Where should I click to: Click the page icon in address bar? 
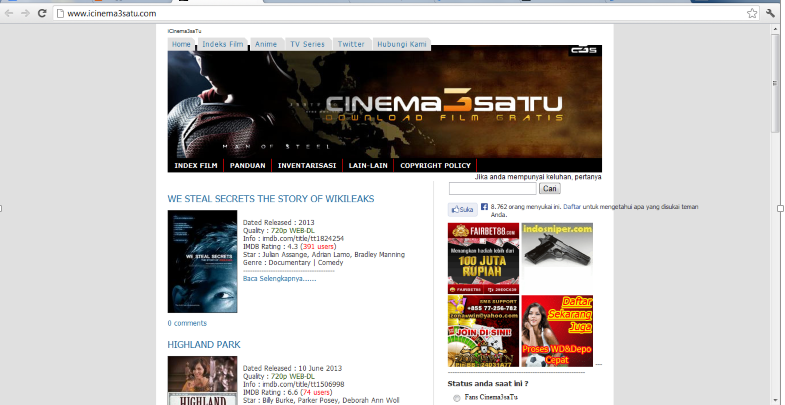click(x=61, y=14)
